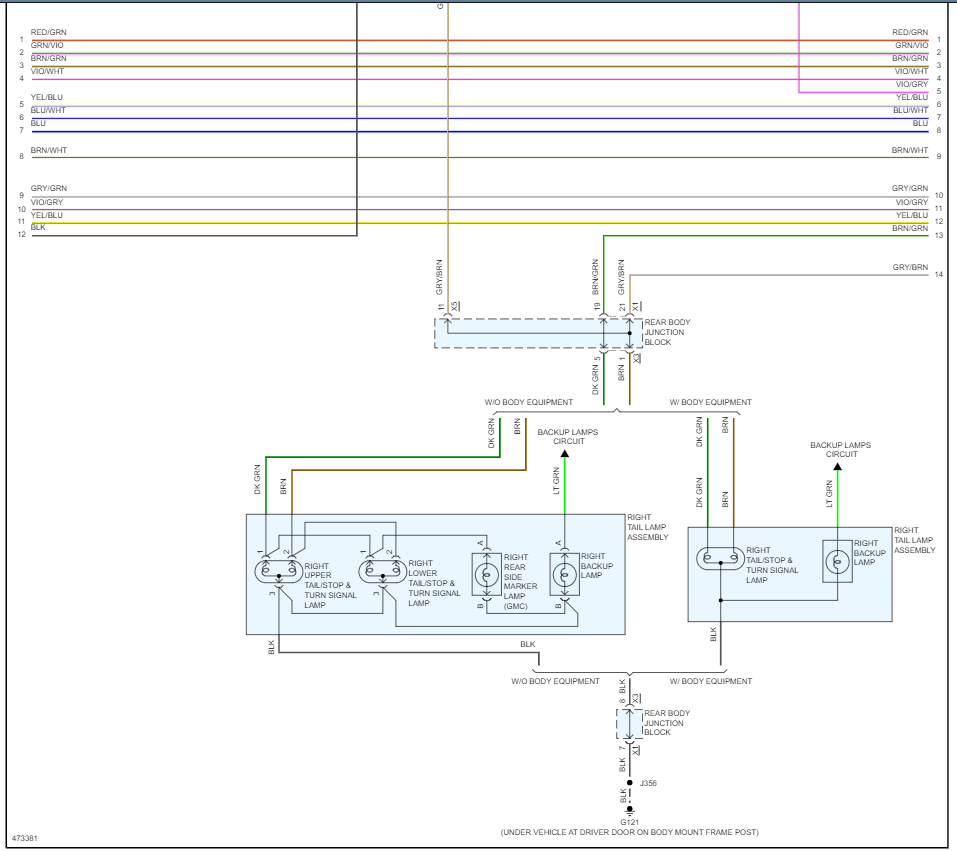Click the W/ BODY EQUIPMENT label near ground
Image resolution: width=957 pixels, height=851 pixels.
[710, 681]
